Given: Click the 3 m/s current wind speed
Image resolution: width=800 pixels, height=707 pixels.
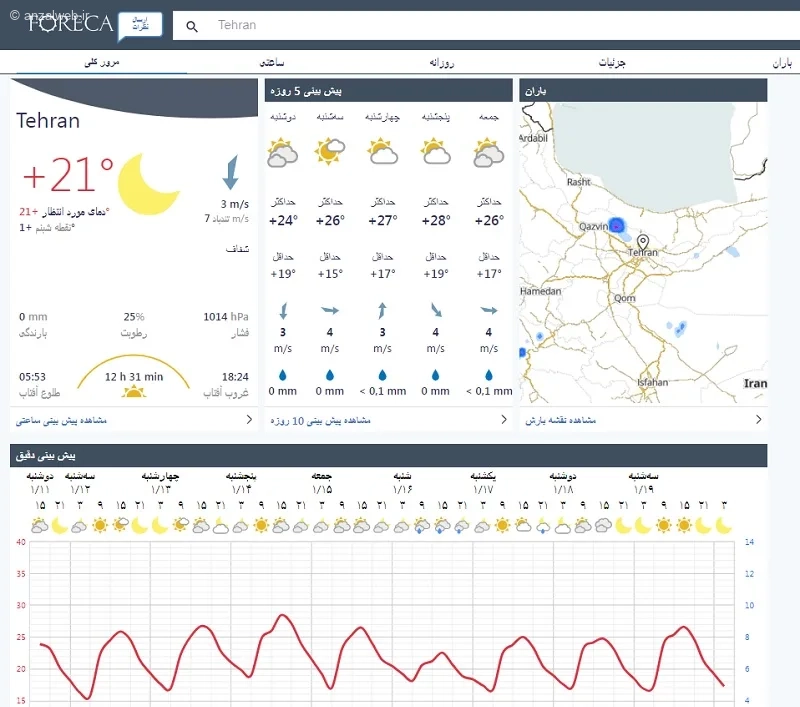Looking at the screenshot, I should coord(235,204).
